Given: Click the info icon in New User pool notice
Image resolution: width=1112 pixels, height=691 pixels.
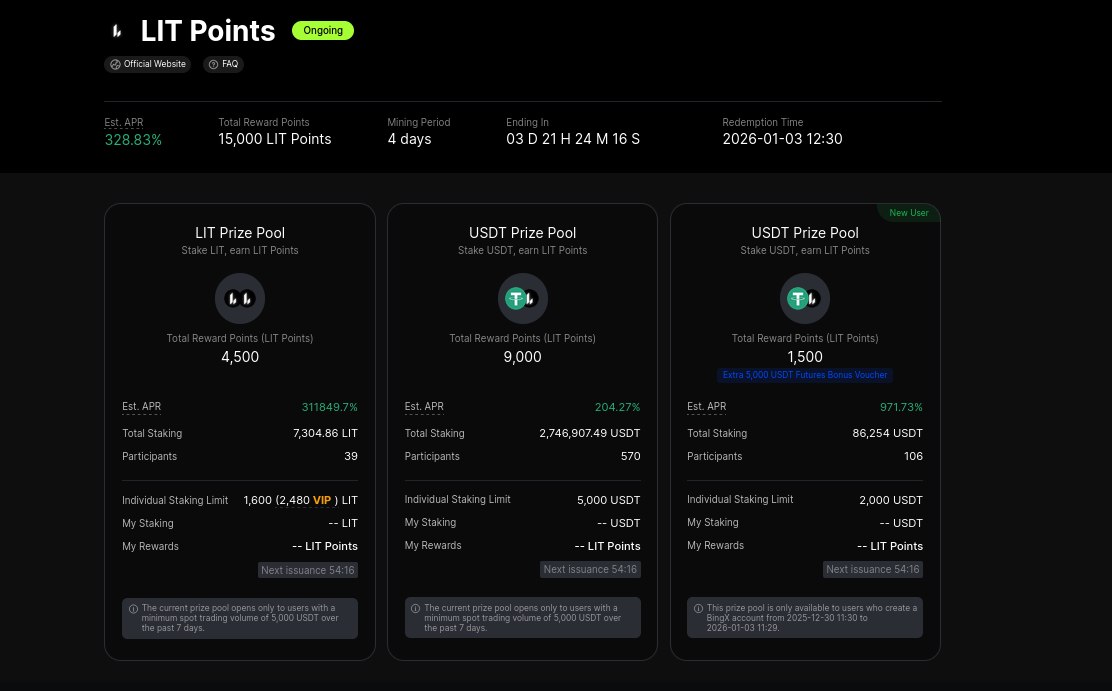Looking at the screenshot, I should tap(698, 608).
